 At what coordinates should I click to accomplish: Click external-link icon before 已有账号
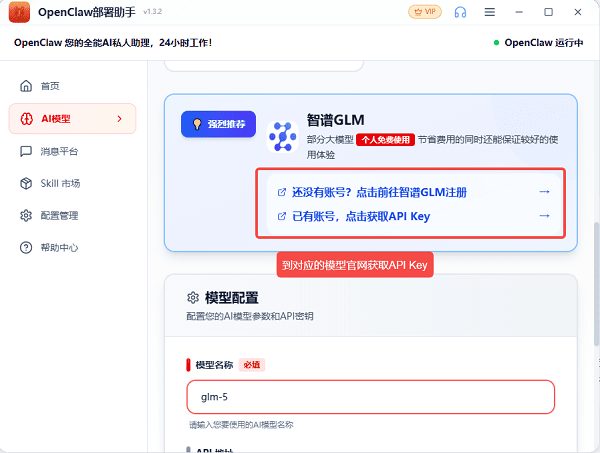point(282,216)
